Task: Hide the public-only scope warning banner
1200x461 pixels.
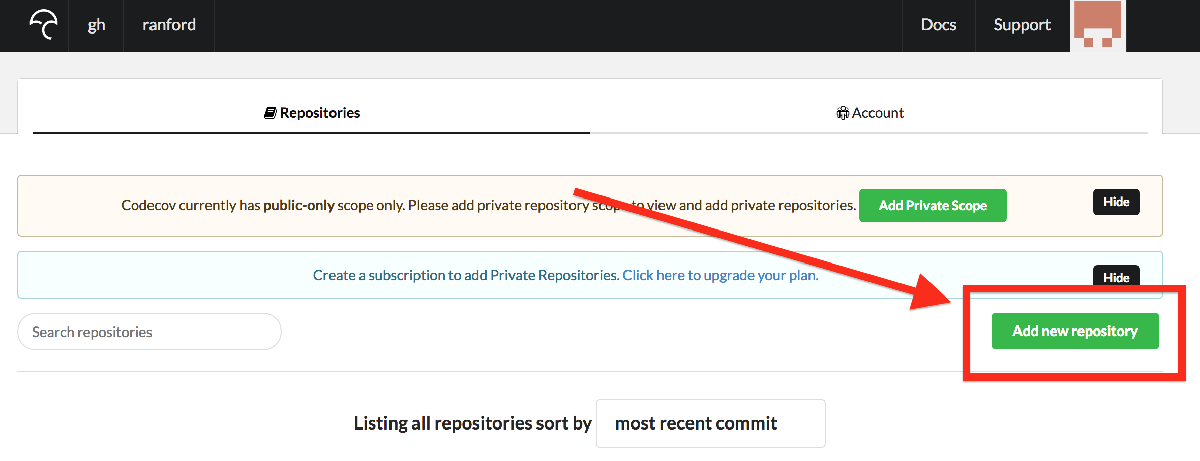Action: tap(1116, 202)
